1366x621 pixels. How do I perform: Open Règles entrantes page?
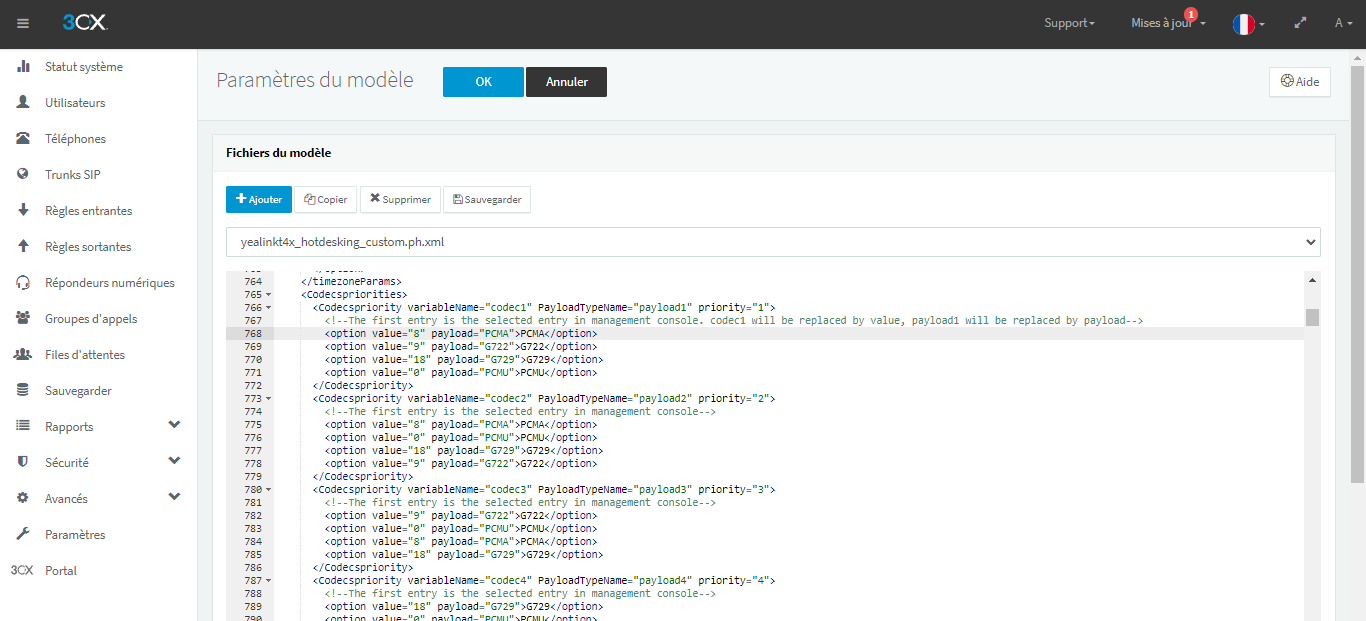(x=88, y=211)
